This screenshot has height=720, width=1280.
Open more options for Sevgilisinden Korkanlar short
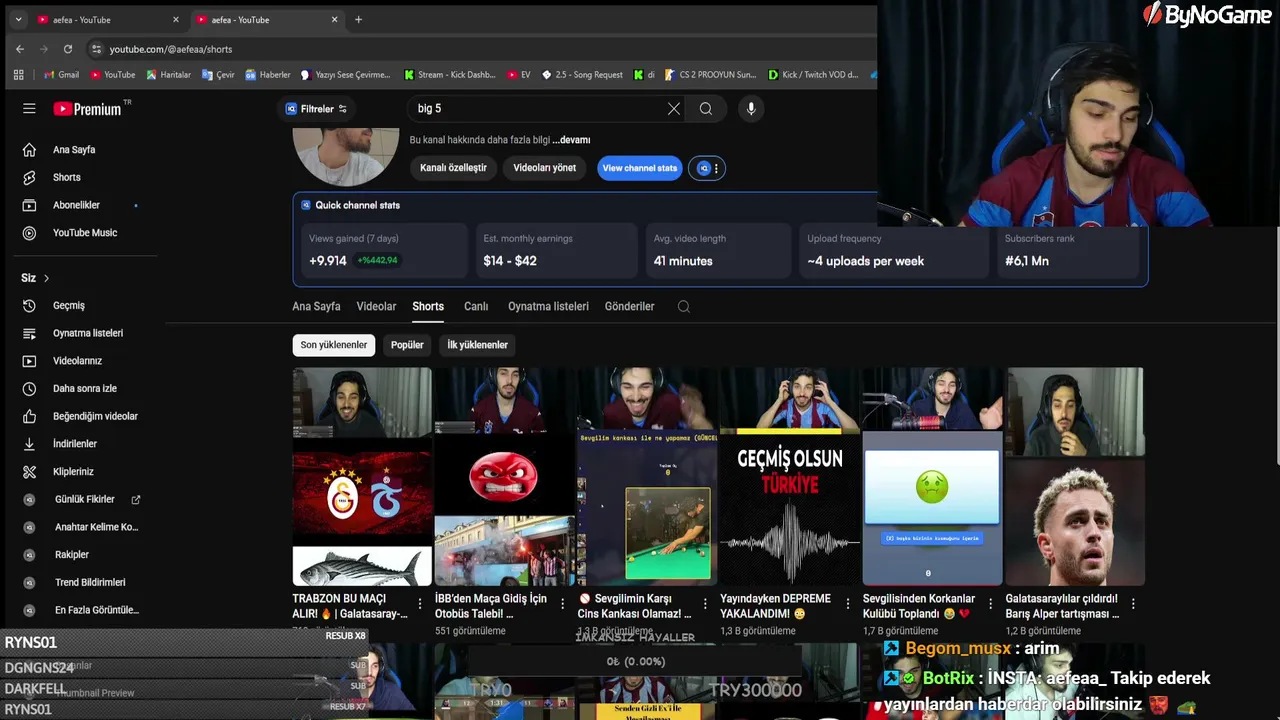[990, 604]
